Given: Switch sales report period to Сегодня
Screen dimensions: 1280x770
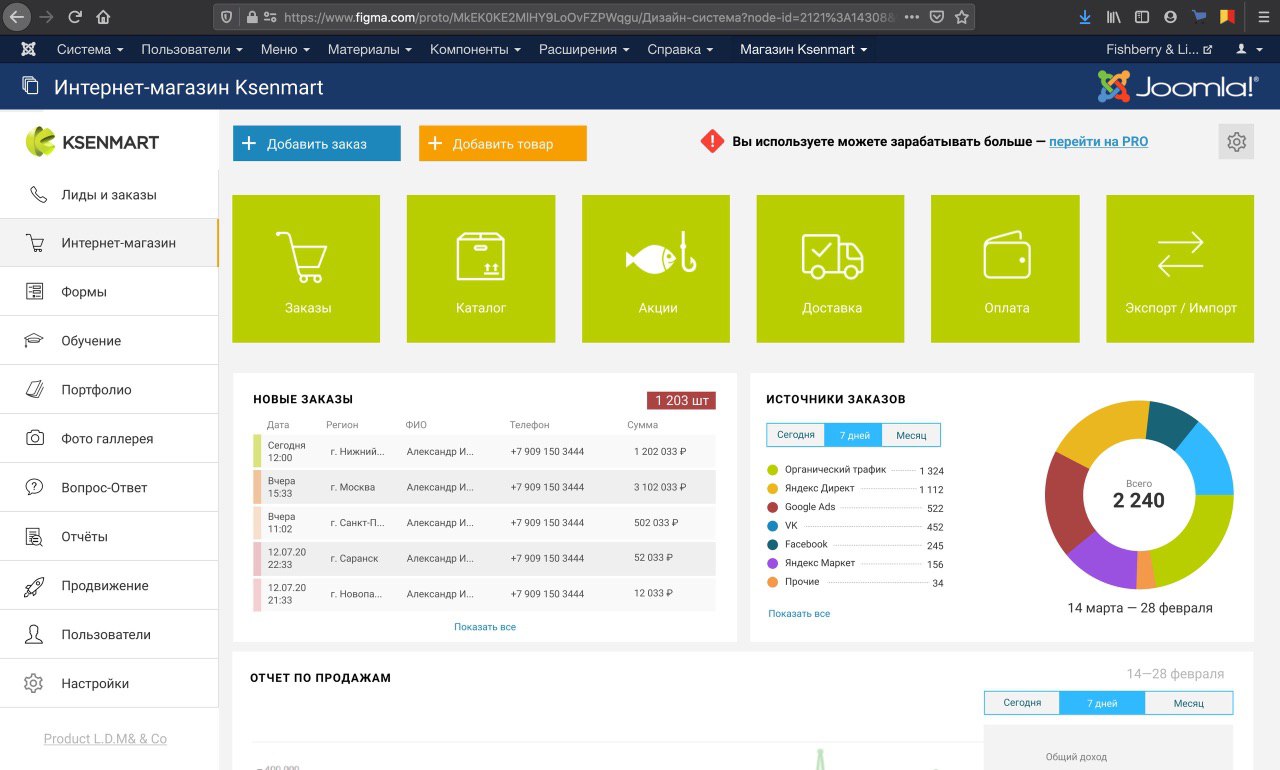Looking at the screenshot, I should [1022, 703].
